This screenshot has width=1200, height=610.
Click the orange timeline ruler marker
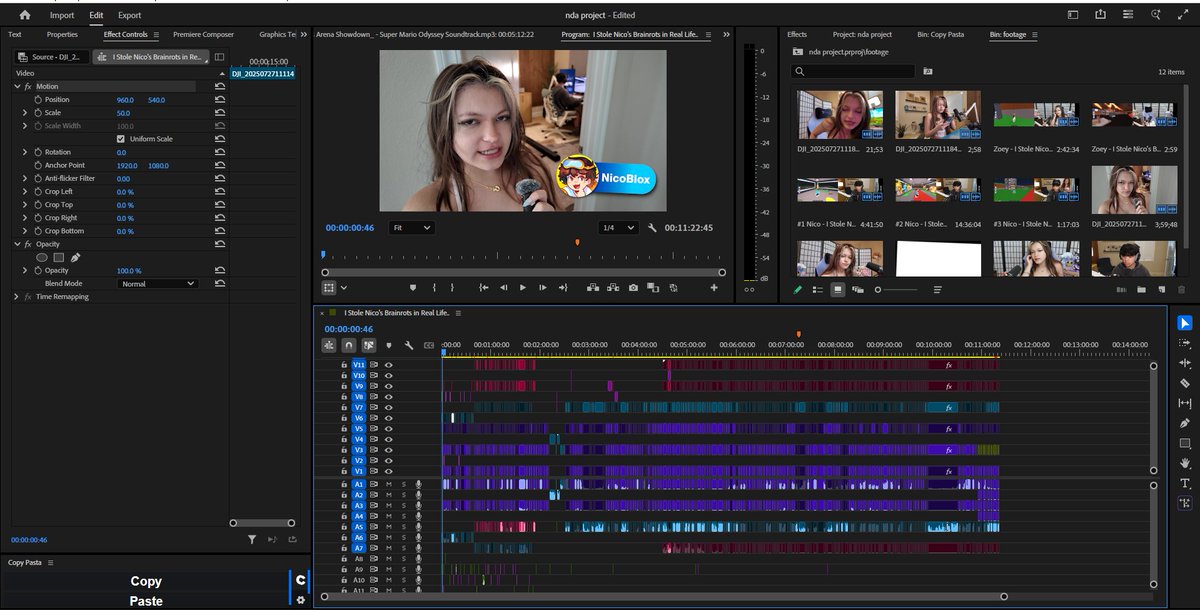[x=799, y=335]
